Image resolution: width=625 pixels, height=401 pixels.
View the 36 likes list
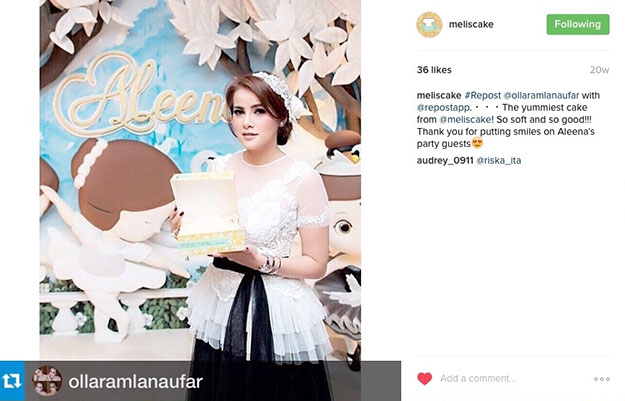(x=434, y=70)
